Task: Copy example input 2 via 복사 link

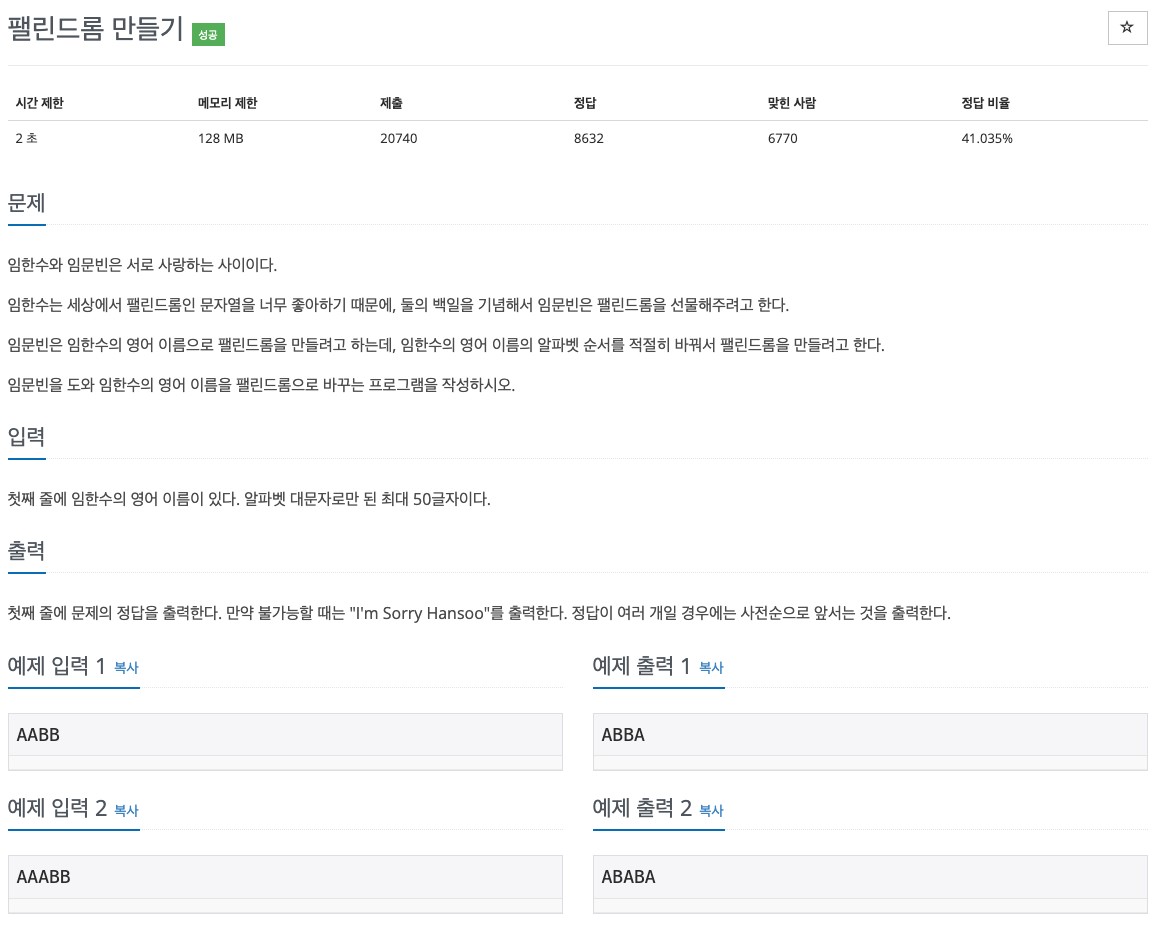Action: (x=126, y=810)
